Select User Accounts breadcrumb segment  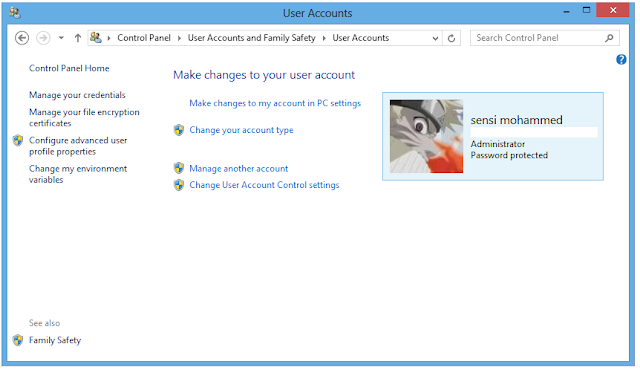click(360, 38)
